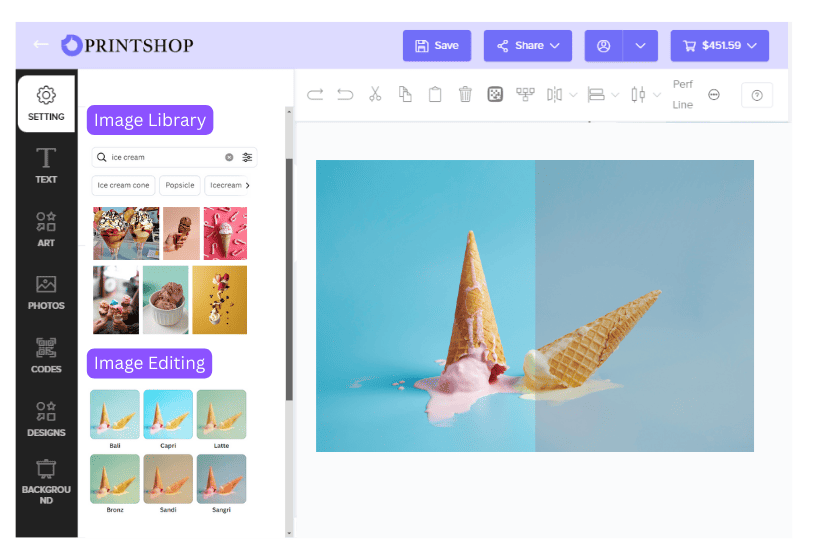This screenshot has width=819, height=547.
Task: Click the undo arrow in the toolbar
Action: click(x=345, y=95)
